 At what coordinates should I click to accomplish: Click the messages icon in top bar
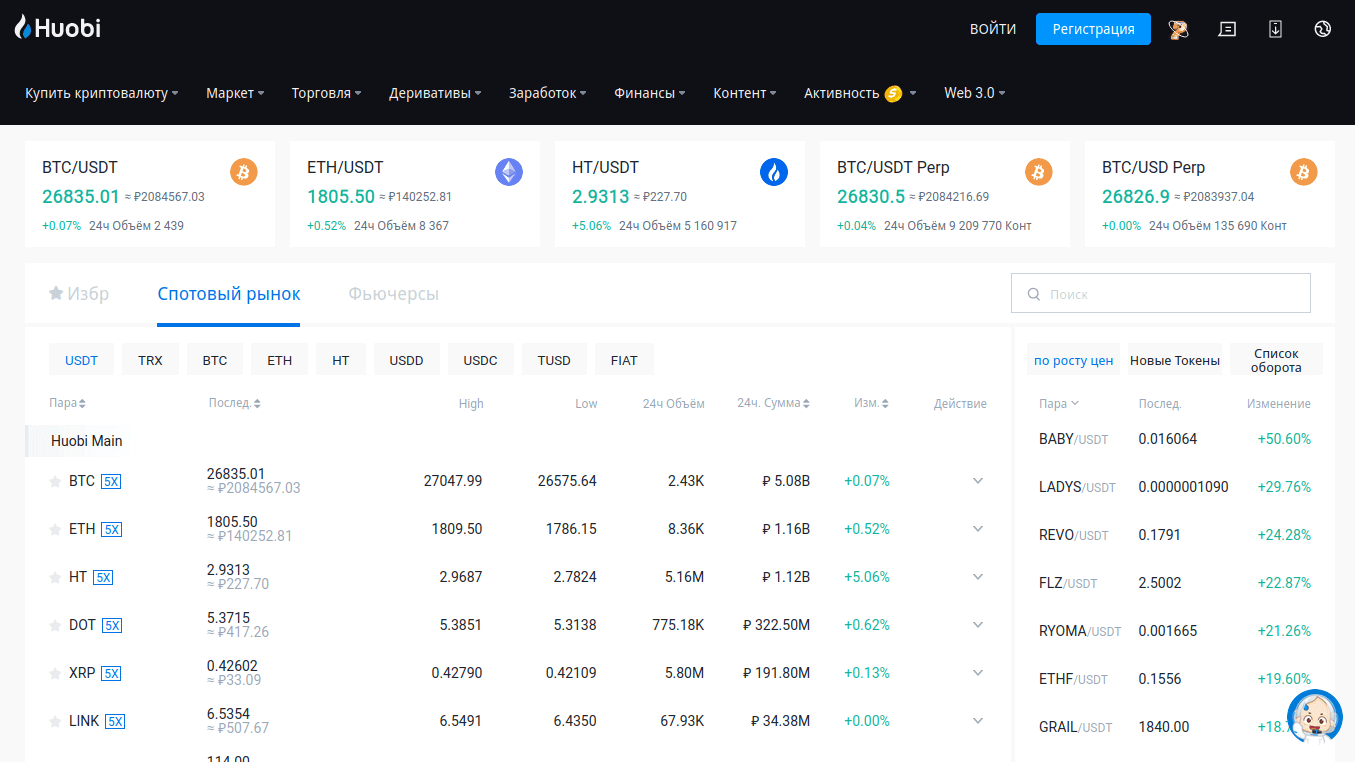pos(1227,29)
